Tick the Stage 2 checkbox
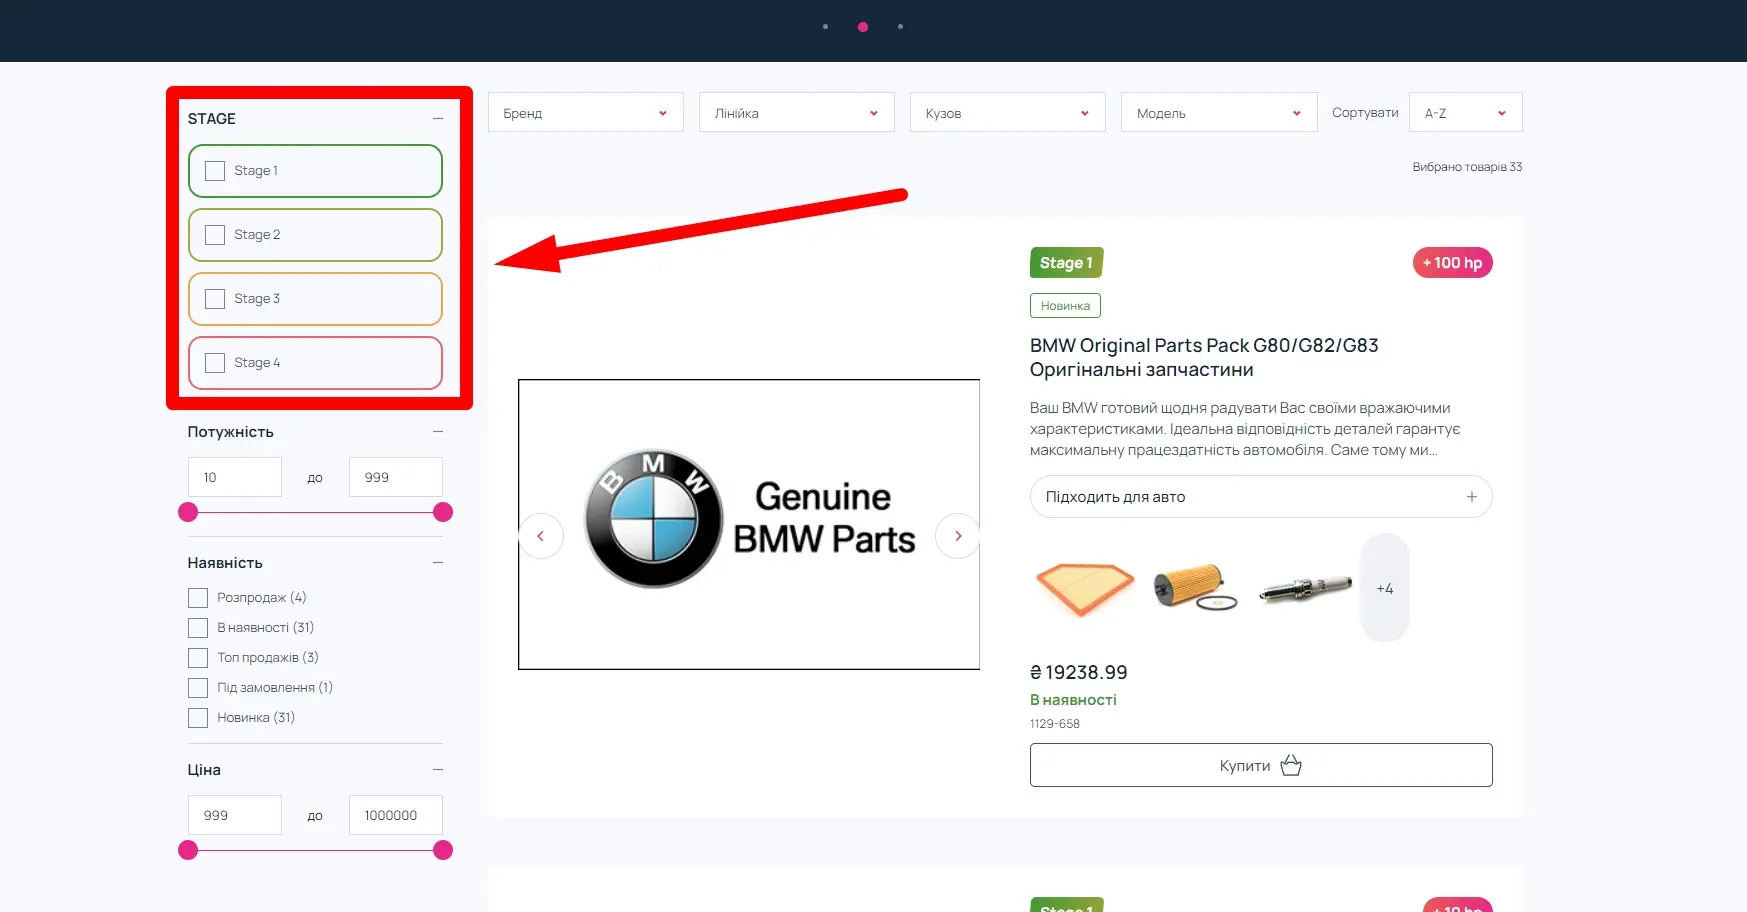This screenshot has height=912, width=1747. [x=215, y=235]
